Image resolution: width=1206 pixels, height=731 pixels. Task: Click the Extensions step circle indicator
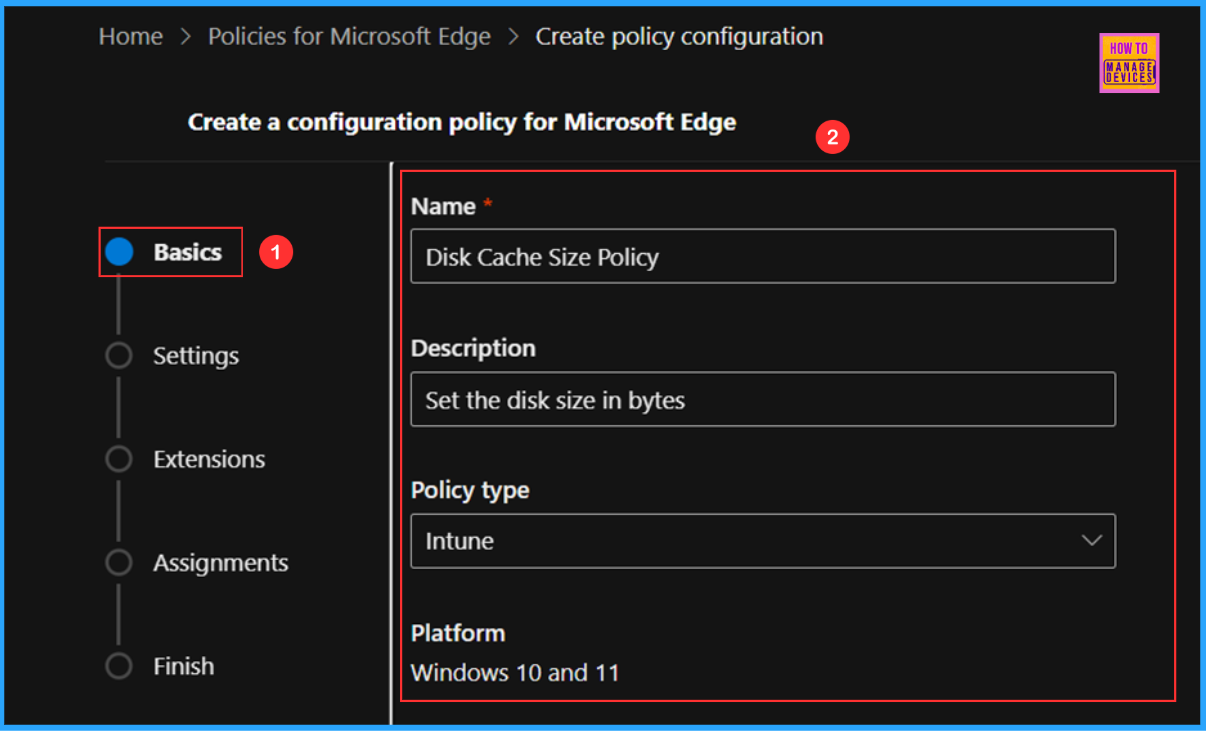click(119, 459)
